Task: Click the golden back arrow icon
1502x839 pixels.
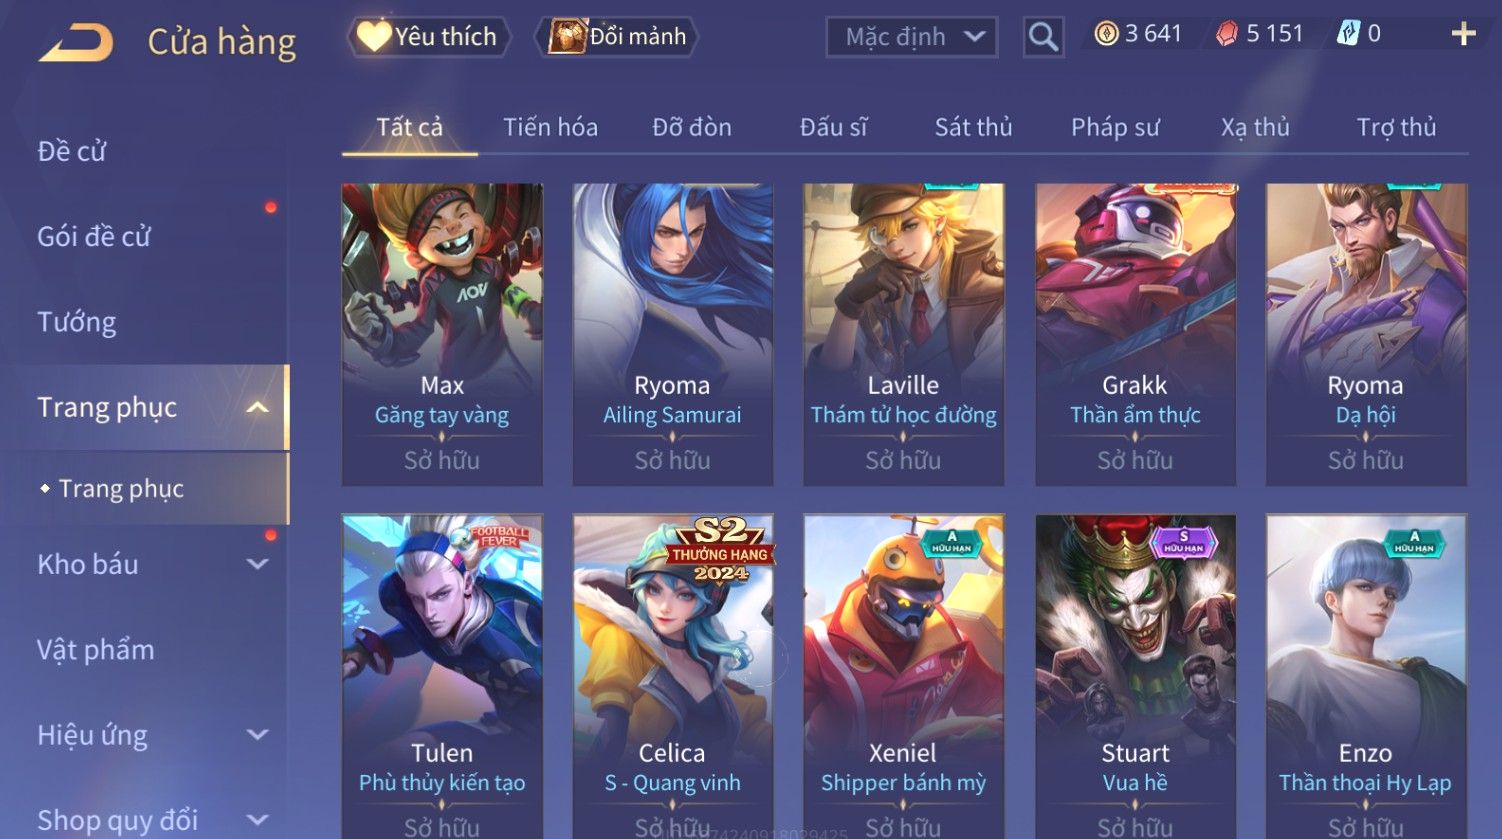Action: 76,42
